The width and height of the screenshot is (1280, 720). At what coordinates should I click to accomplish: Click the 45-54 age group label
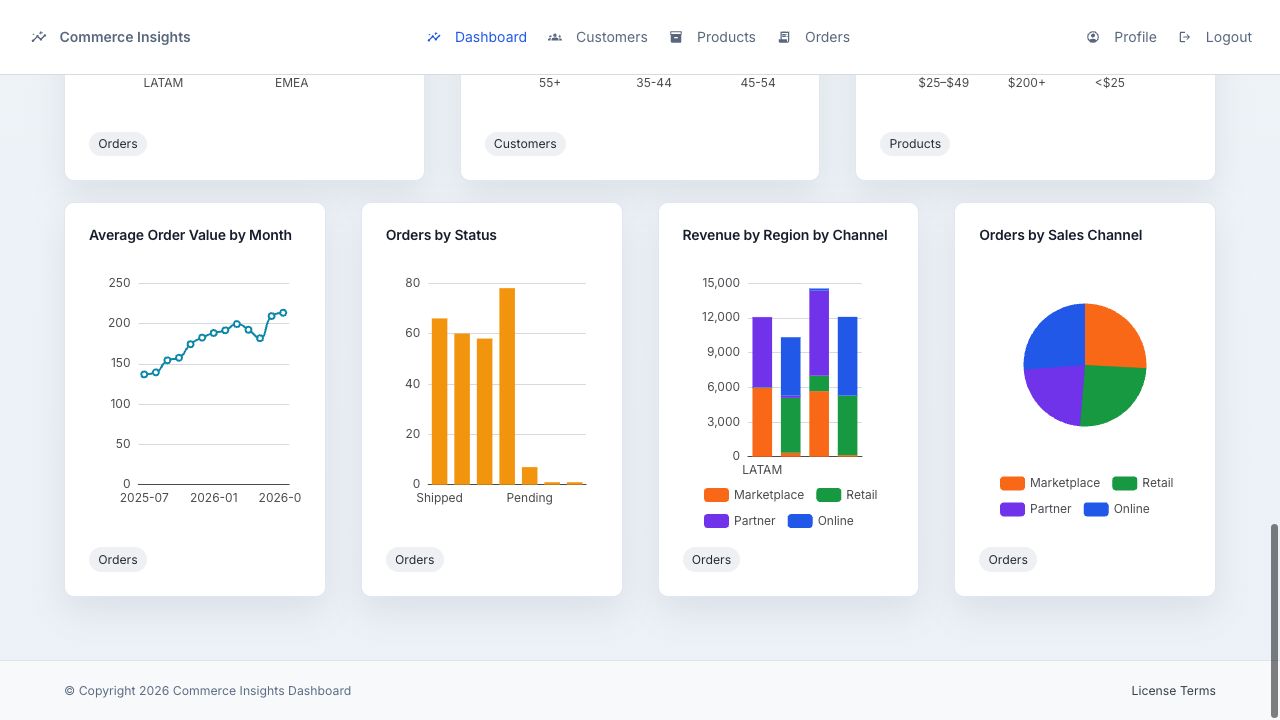click(x=758, y=83)
